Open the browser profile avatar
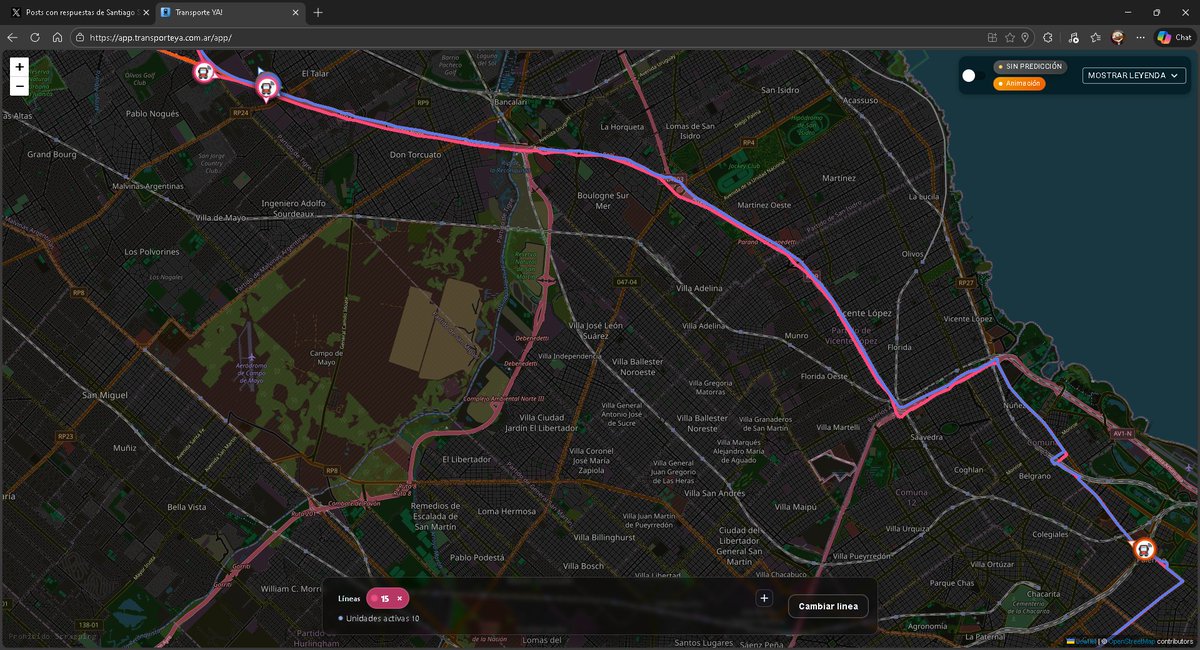 tap(1119, 37)
